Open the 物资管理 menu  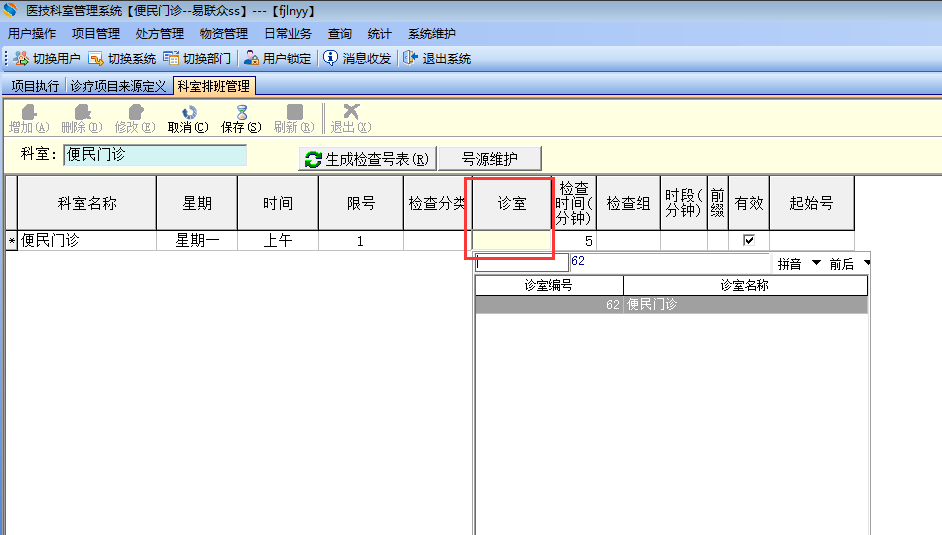(x=224, y=34)
